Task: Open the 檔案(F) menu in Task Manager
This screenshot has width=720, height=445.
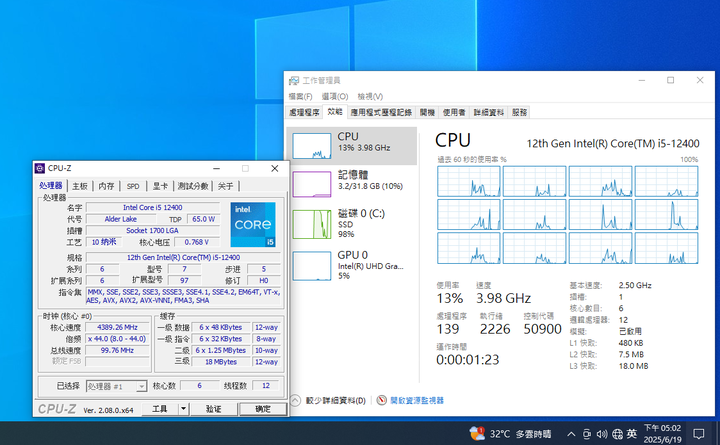Action: click(300, 96)
